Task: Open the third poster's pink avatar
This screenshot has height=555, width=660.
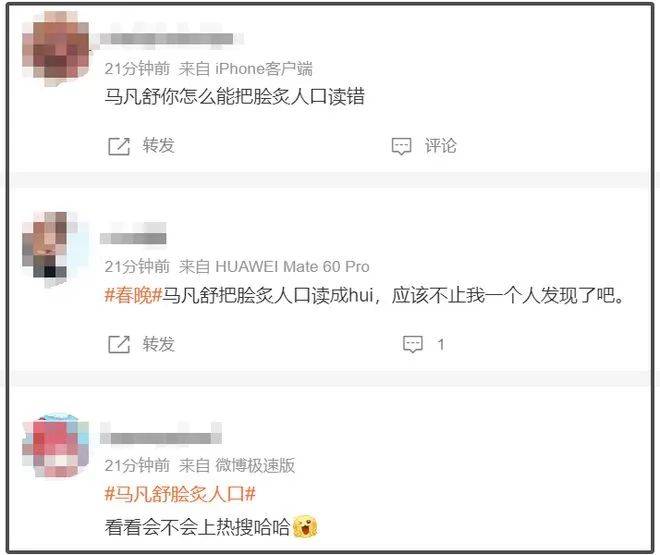Action: [55, 447]
